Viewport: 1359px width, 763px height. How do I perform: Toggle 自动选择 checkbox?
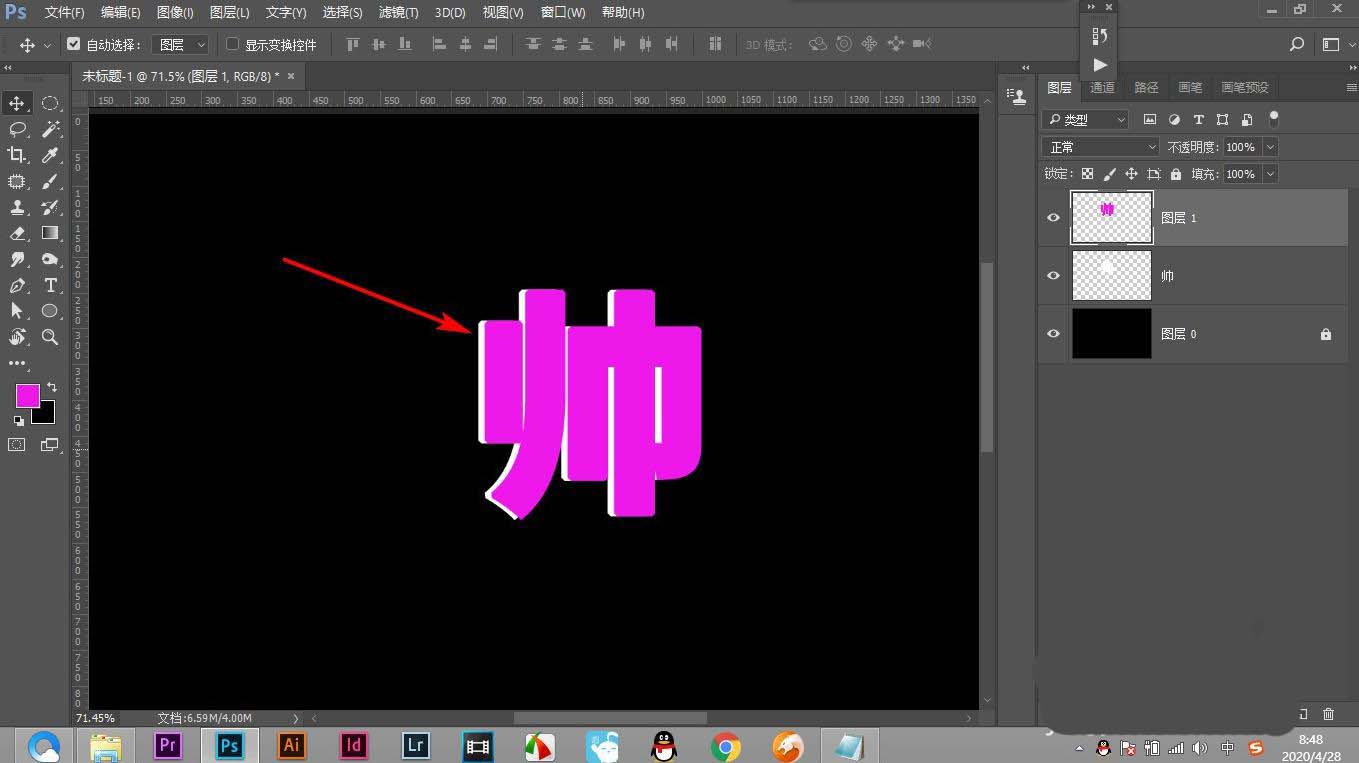click(x=73, y=44)
